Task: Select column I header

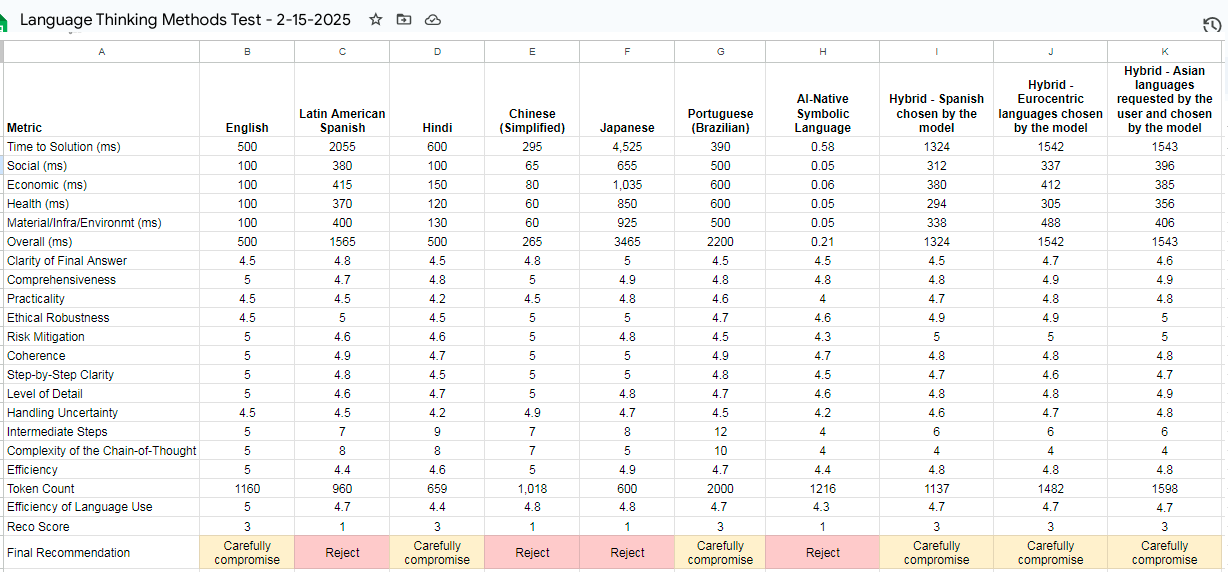Action: (x=937, y=52)
